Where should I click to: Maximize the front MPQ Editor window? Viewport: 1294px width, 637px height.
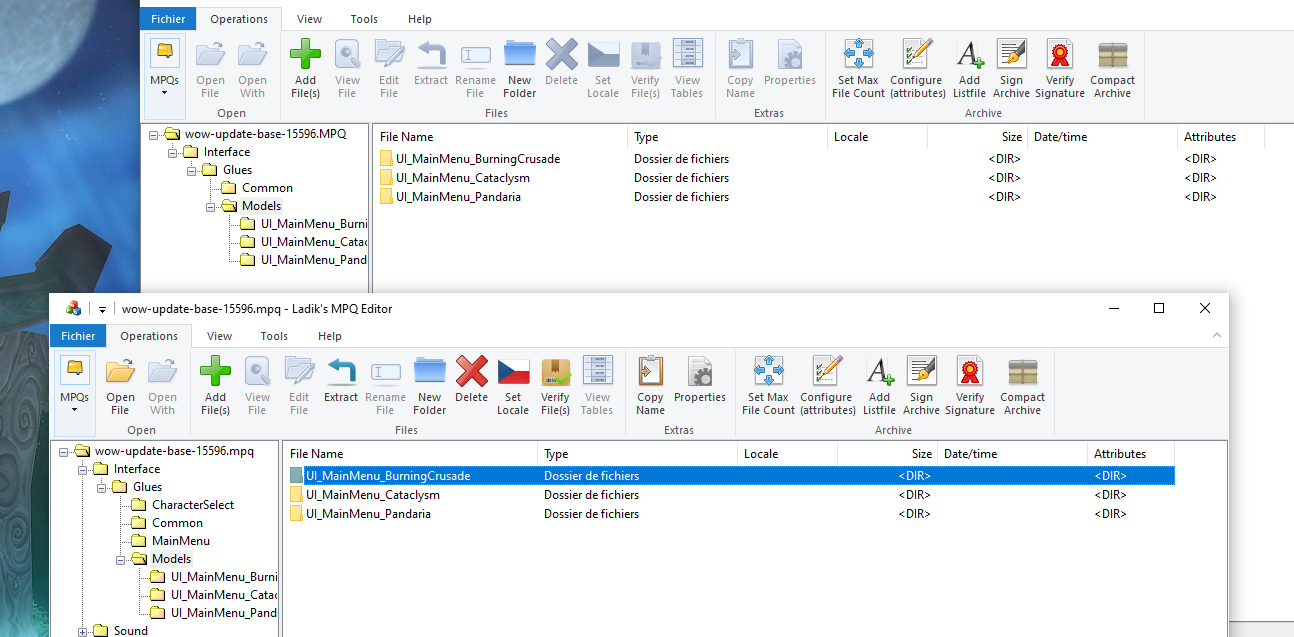click(x=1159, y=308)
